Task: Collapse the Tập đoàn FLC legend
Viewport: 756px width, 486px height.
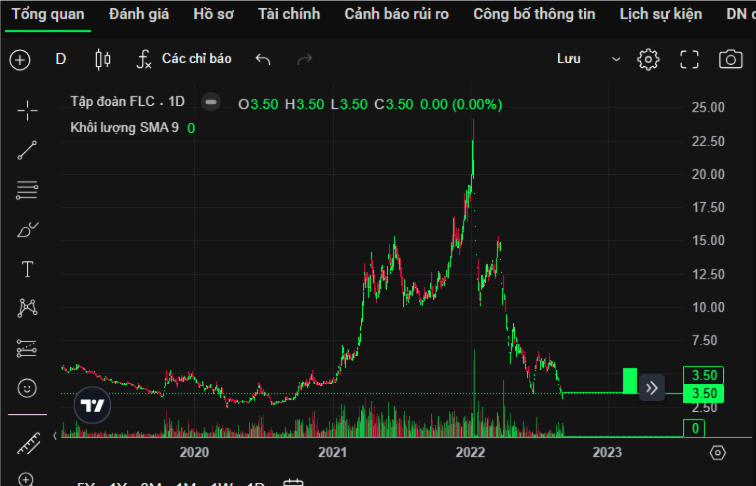Action: coord(211,101)
